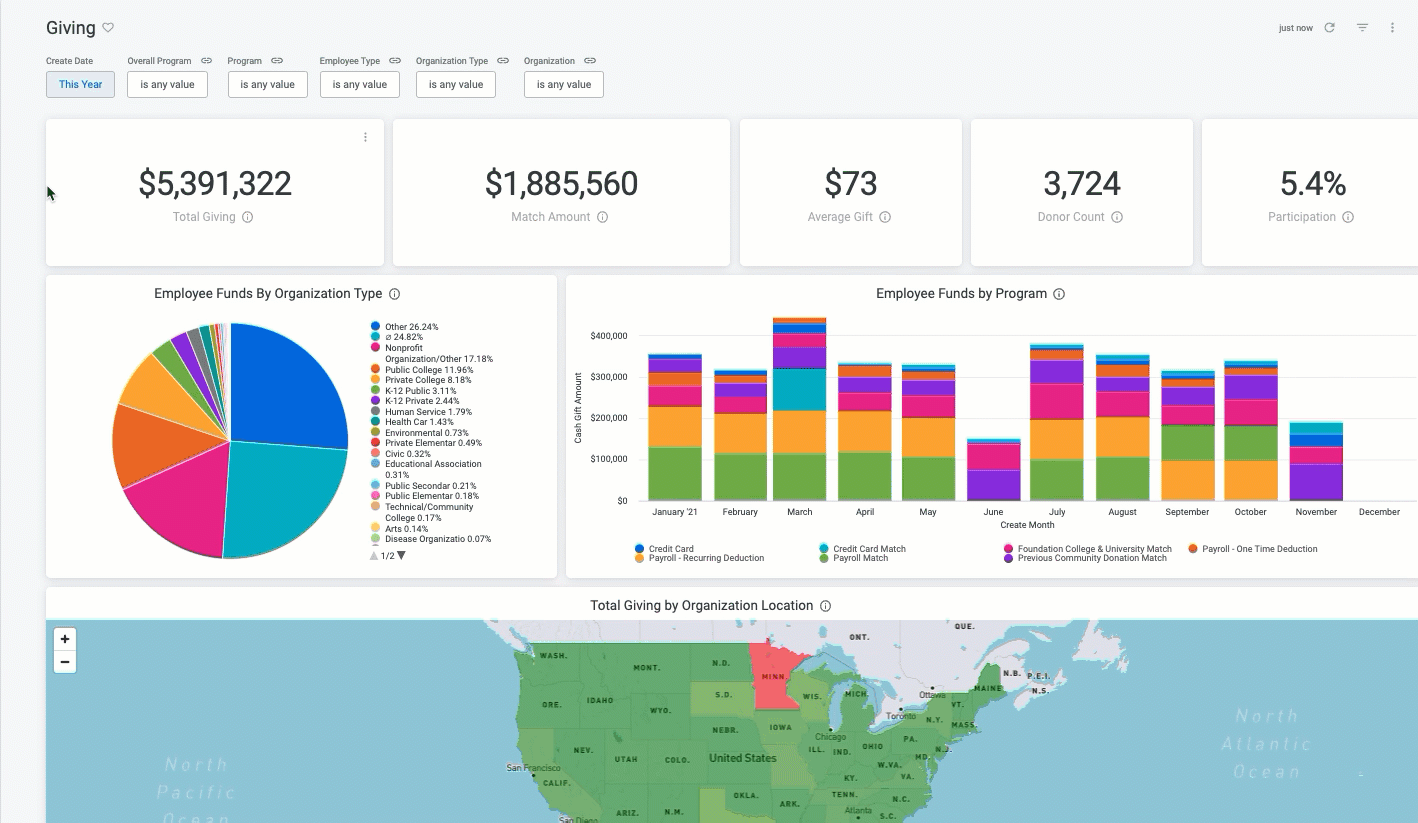Click the link icon beside Overall Program
Screen dimensions: 1418x823
[x=206, y=61]
